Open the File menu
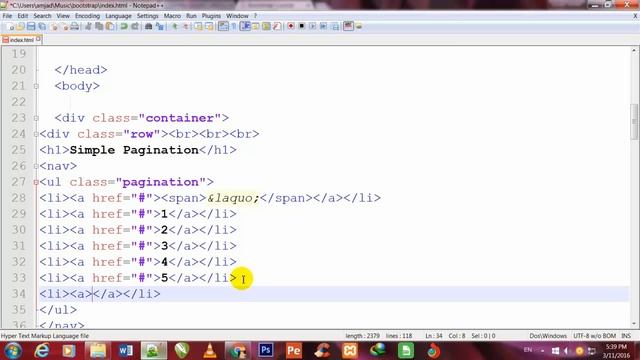 click(x=7, y=16)
